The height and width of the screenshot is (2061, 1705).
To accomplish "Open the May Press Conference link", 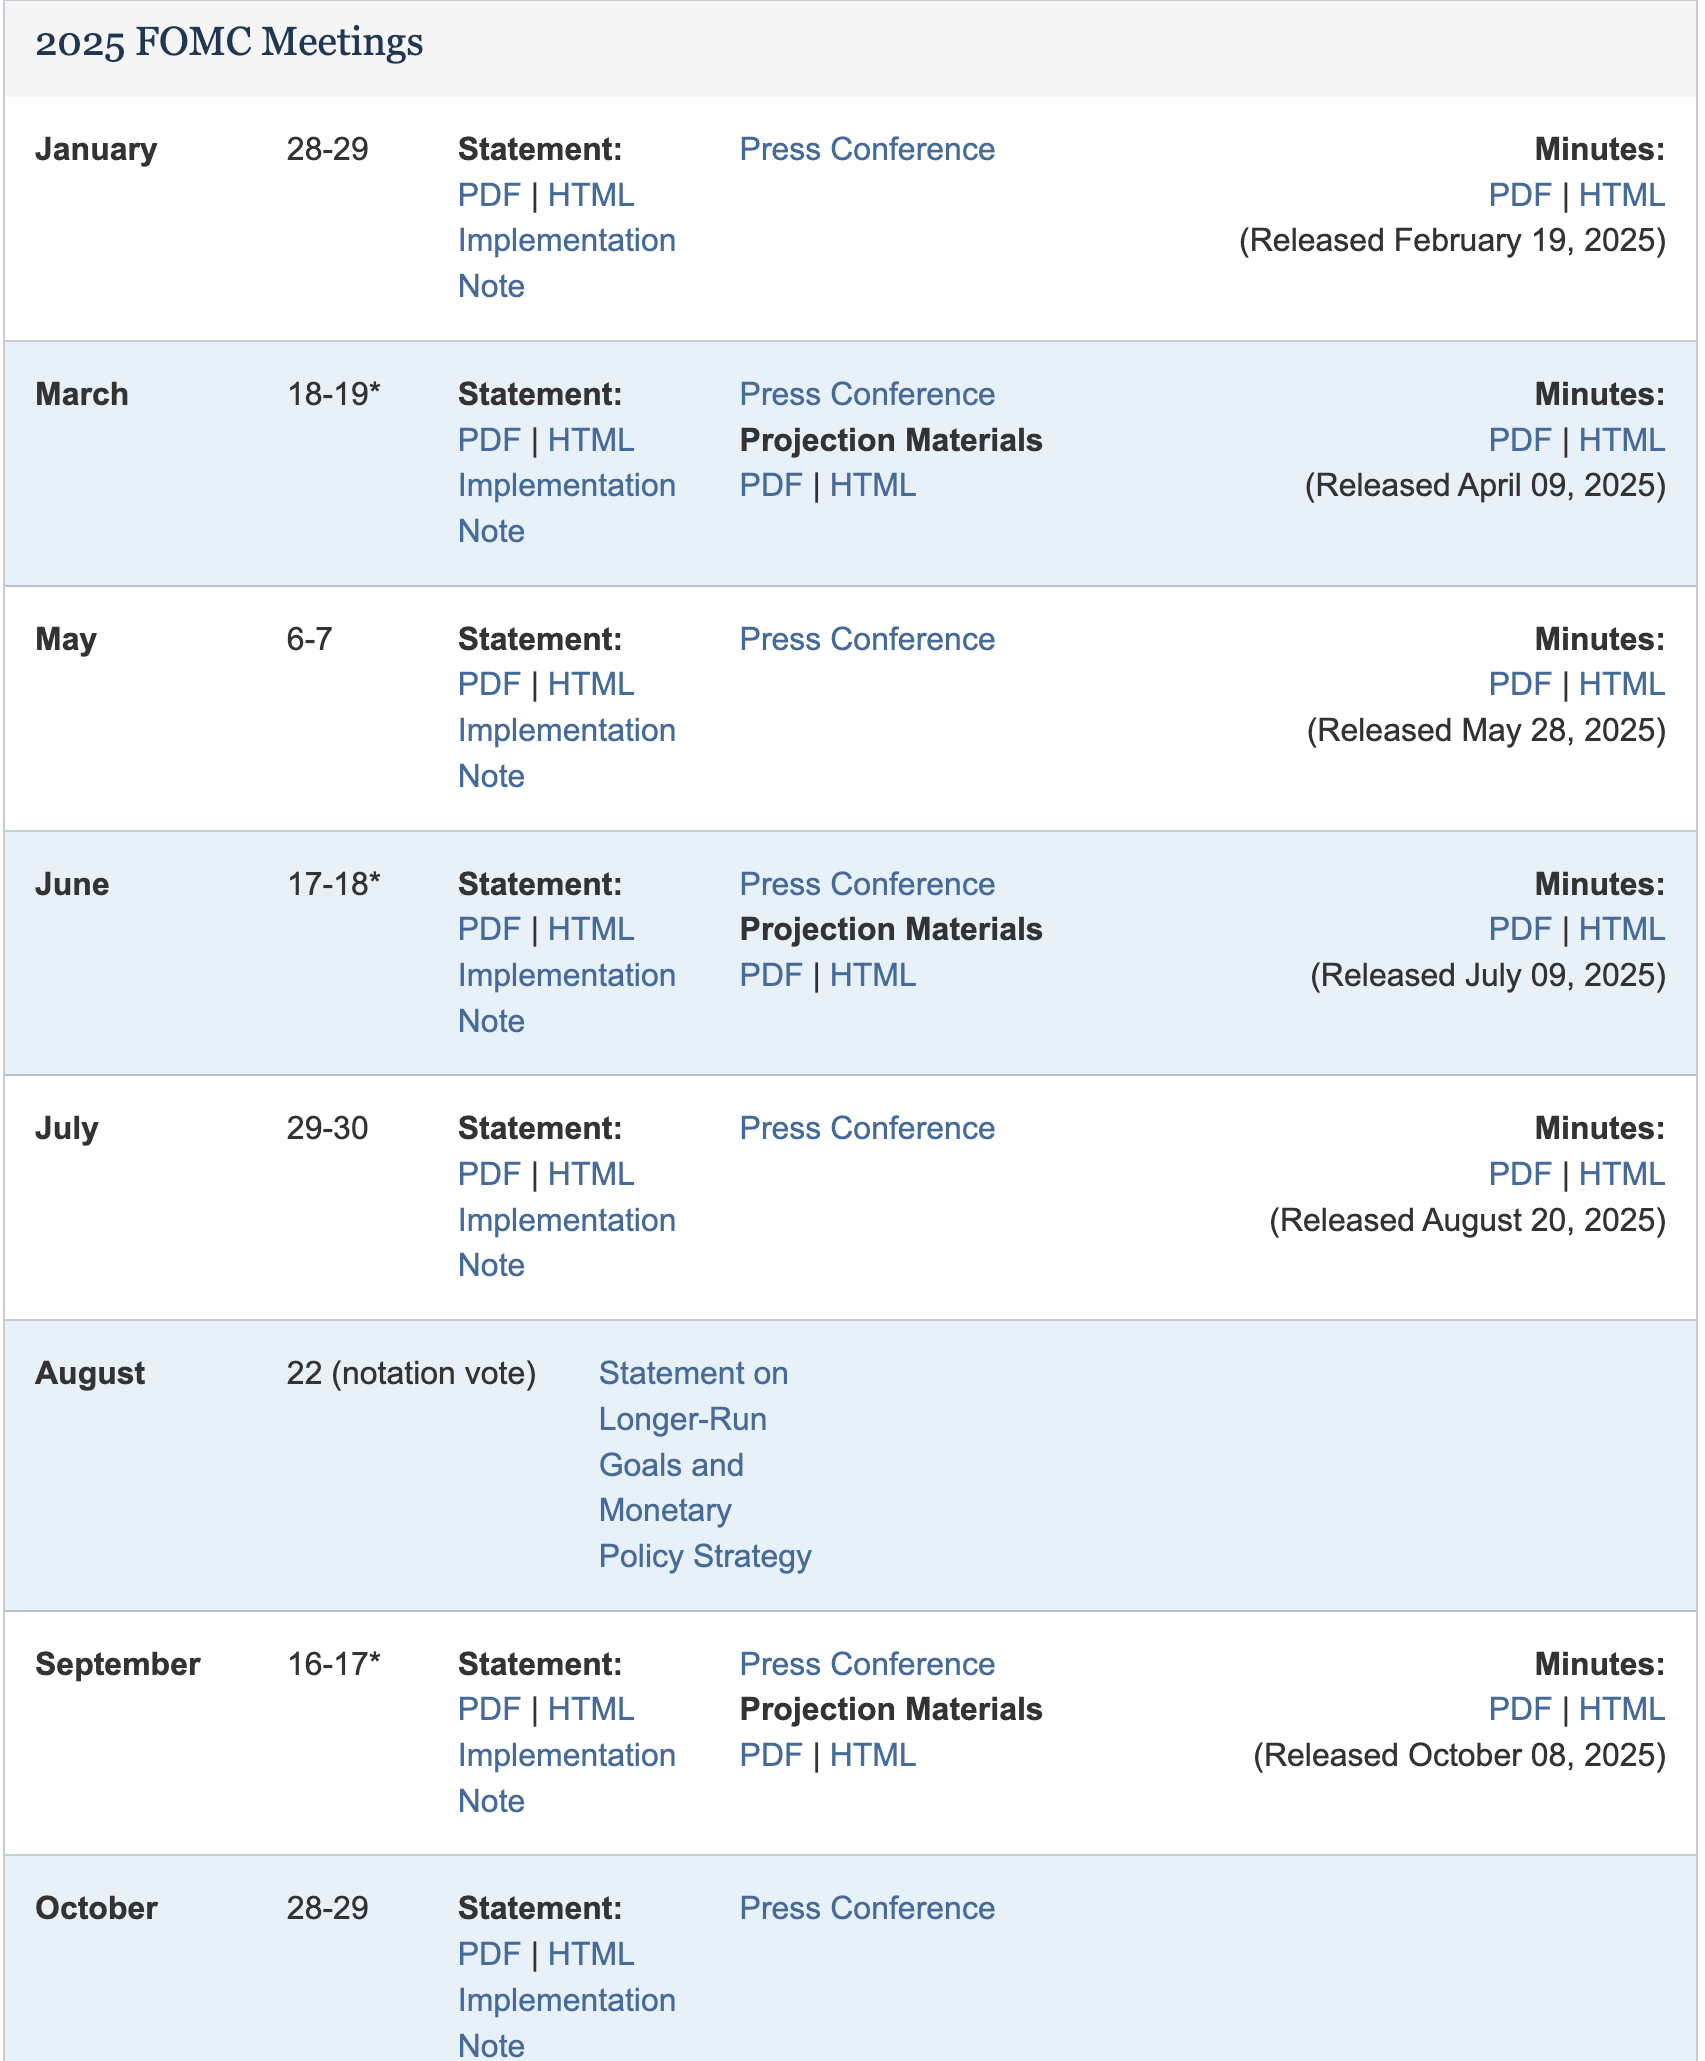I will 867,639.
